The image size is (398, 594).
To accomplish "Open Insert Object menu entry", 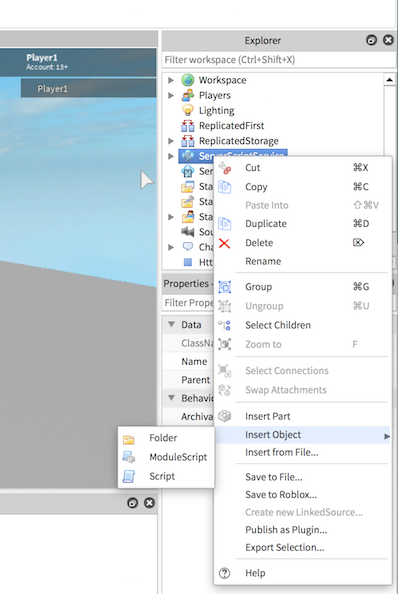I will coord(303,435).
